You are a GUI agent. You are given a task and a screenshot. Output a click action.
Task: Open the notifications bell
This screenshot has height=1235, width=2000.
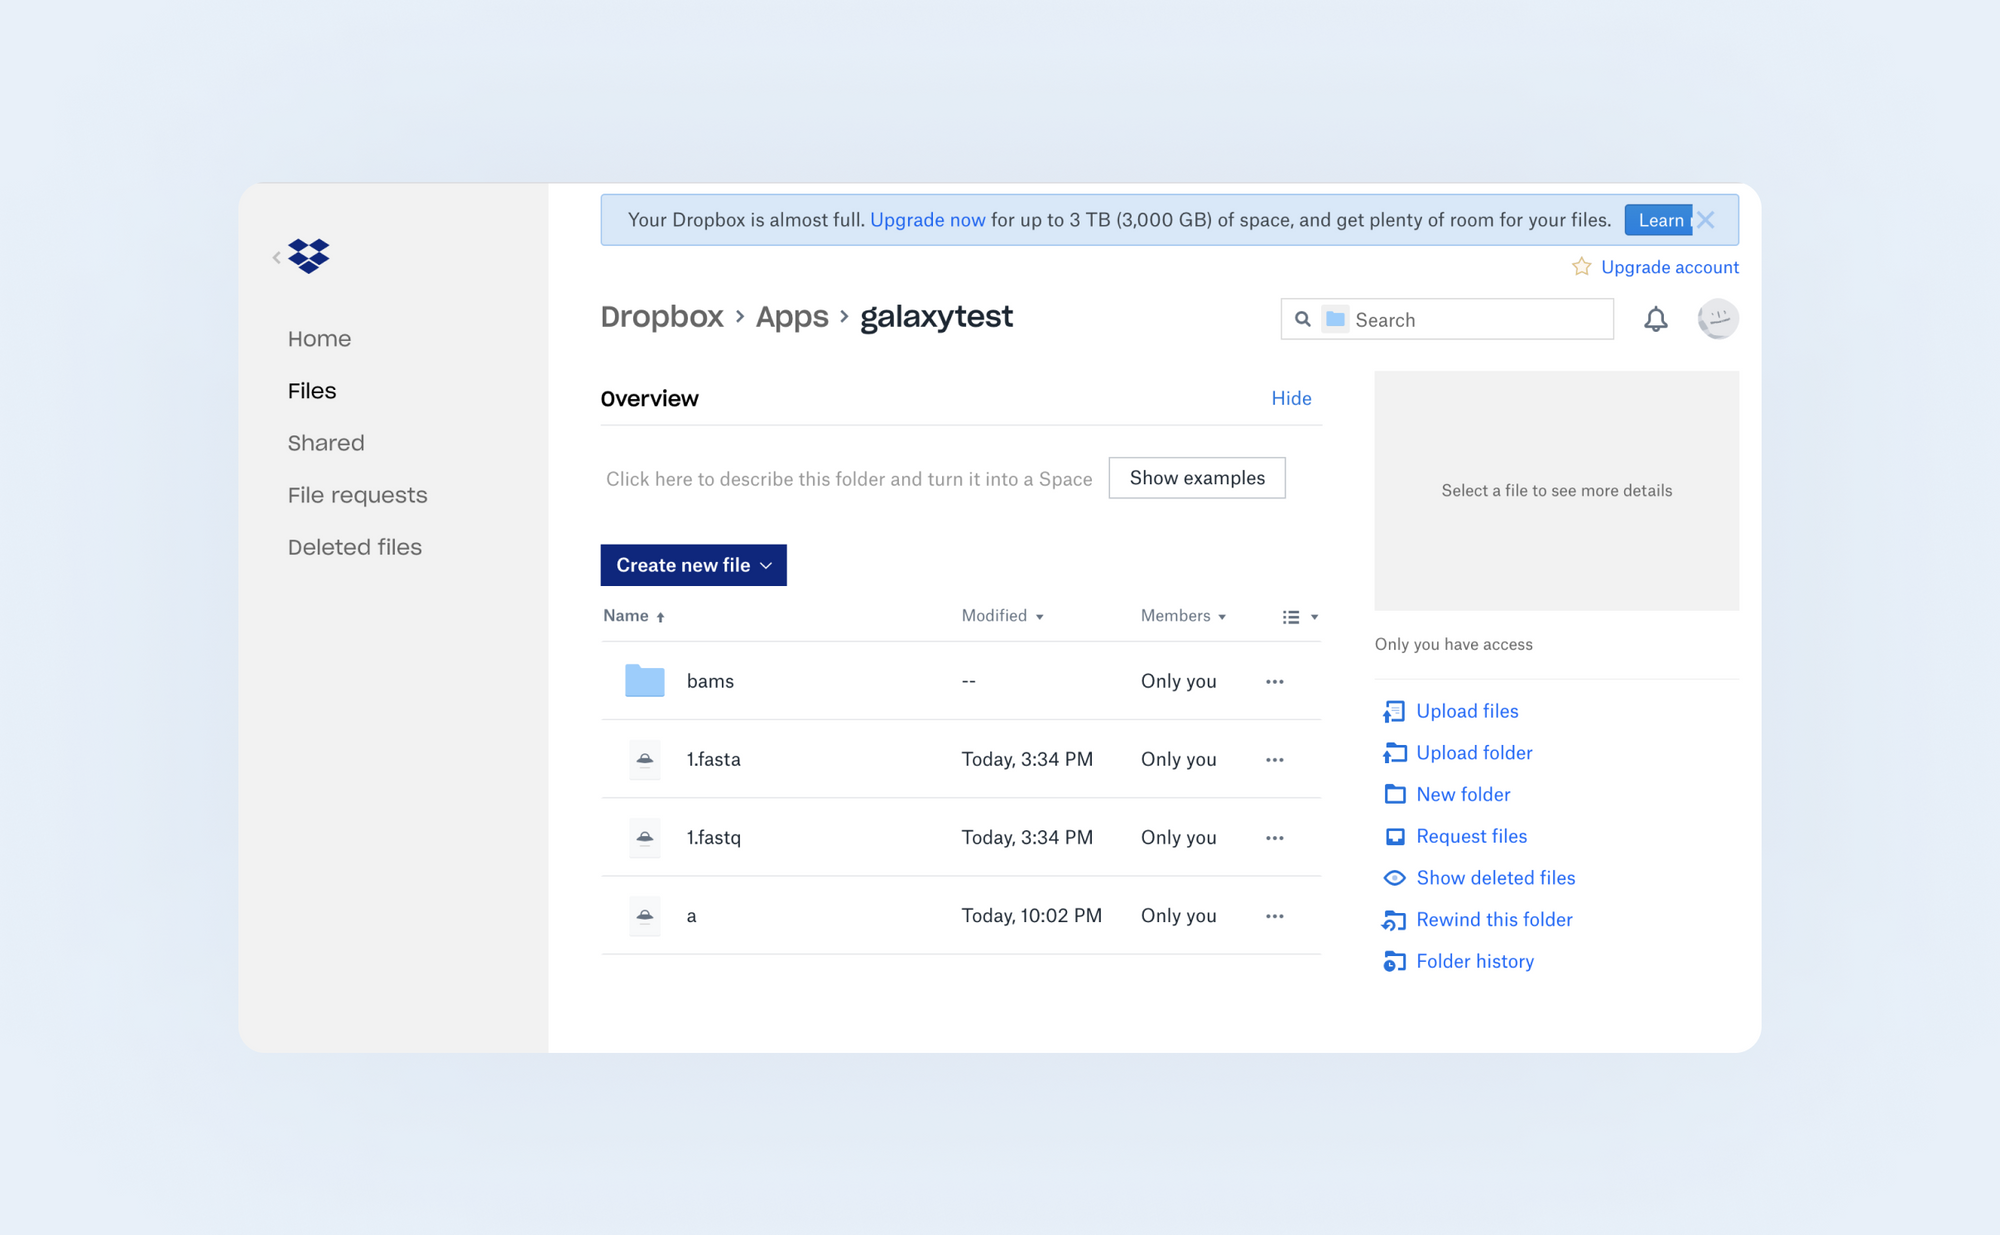pyautogui.click(x=1656, y=319)
